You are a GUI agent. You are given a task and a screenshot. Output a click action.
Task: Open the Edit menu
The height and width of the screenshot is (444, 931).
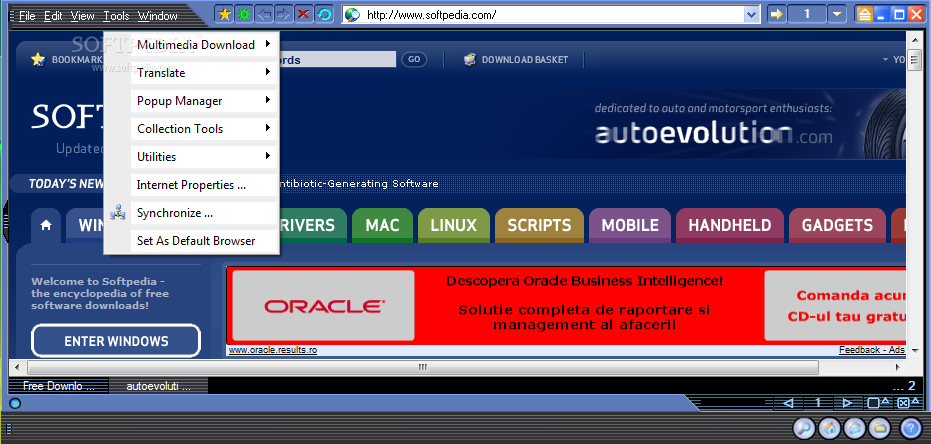(53, 16)
